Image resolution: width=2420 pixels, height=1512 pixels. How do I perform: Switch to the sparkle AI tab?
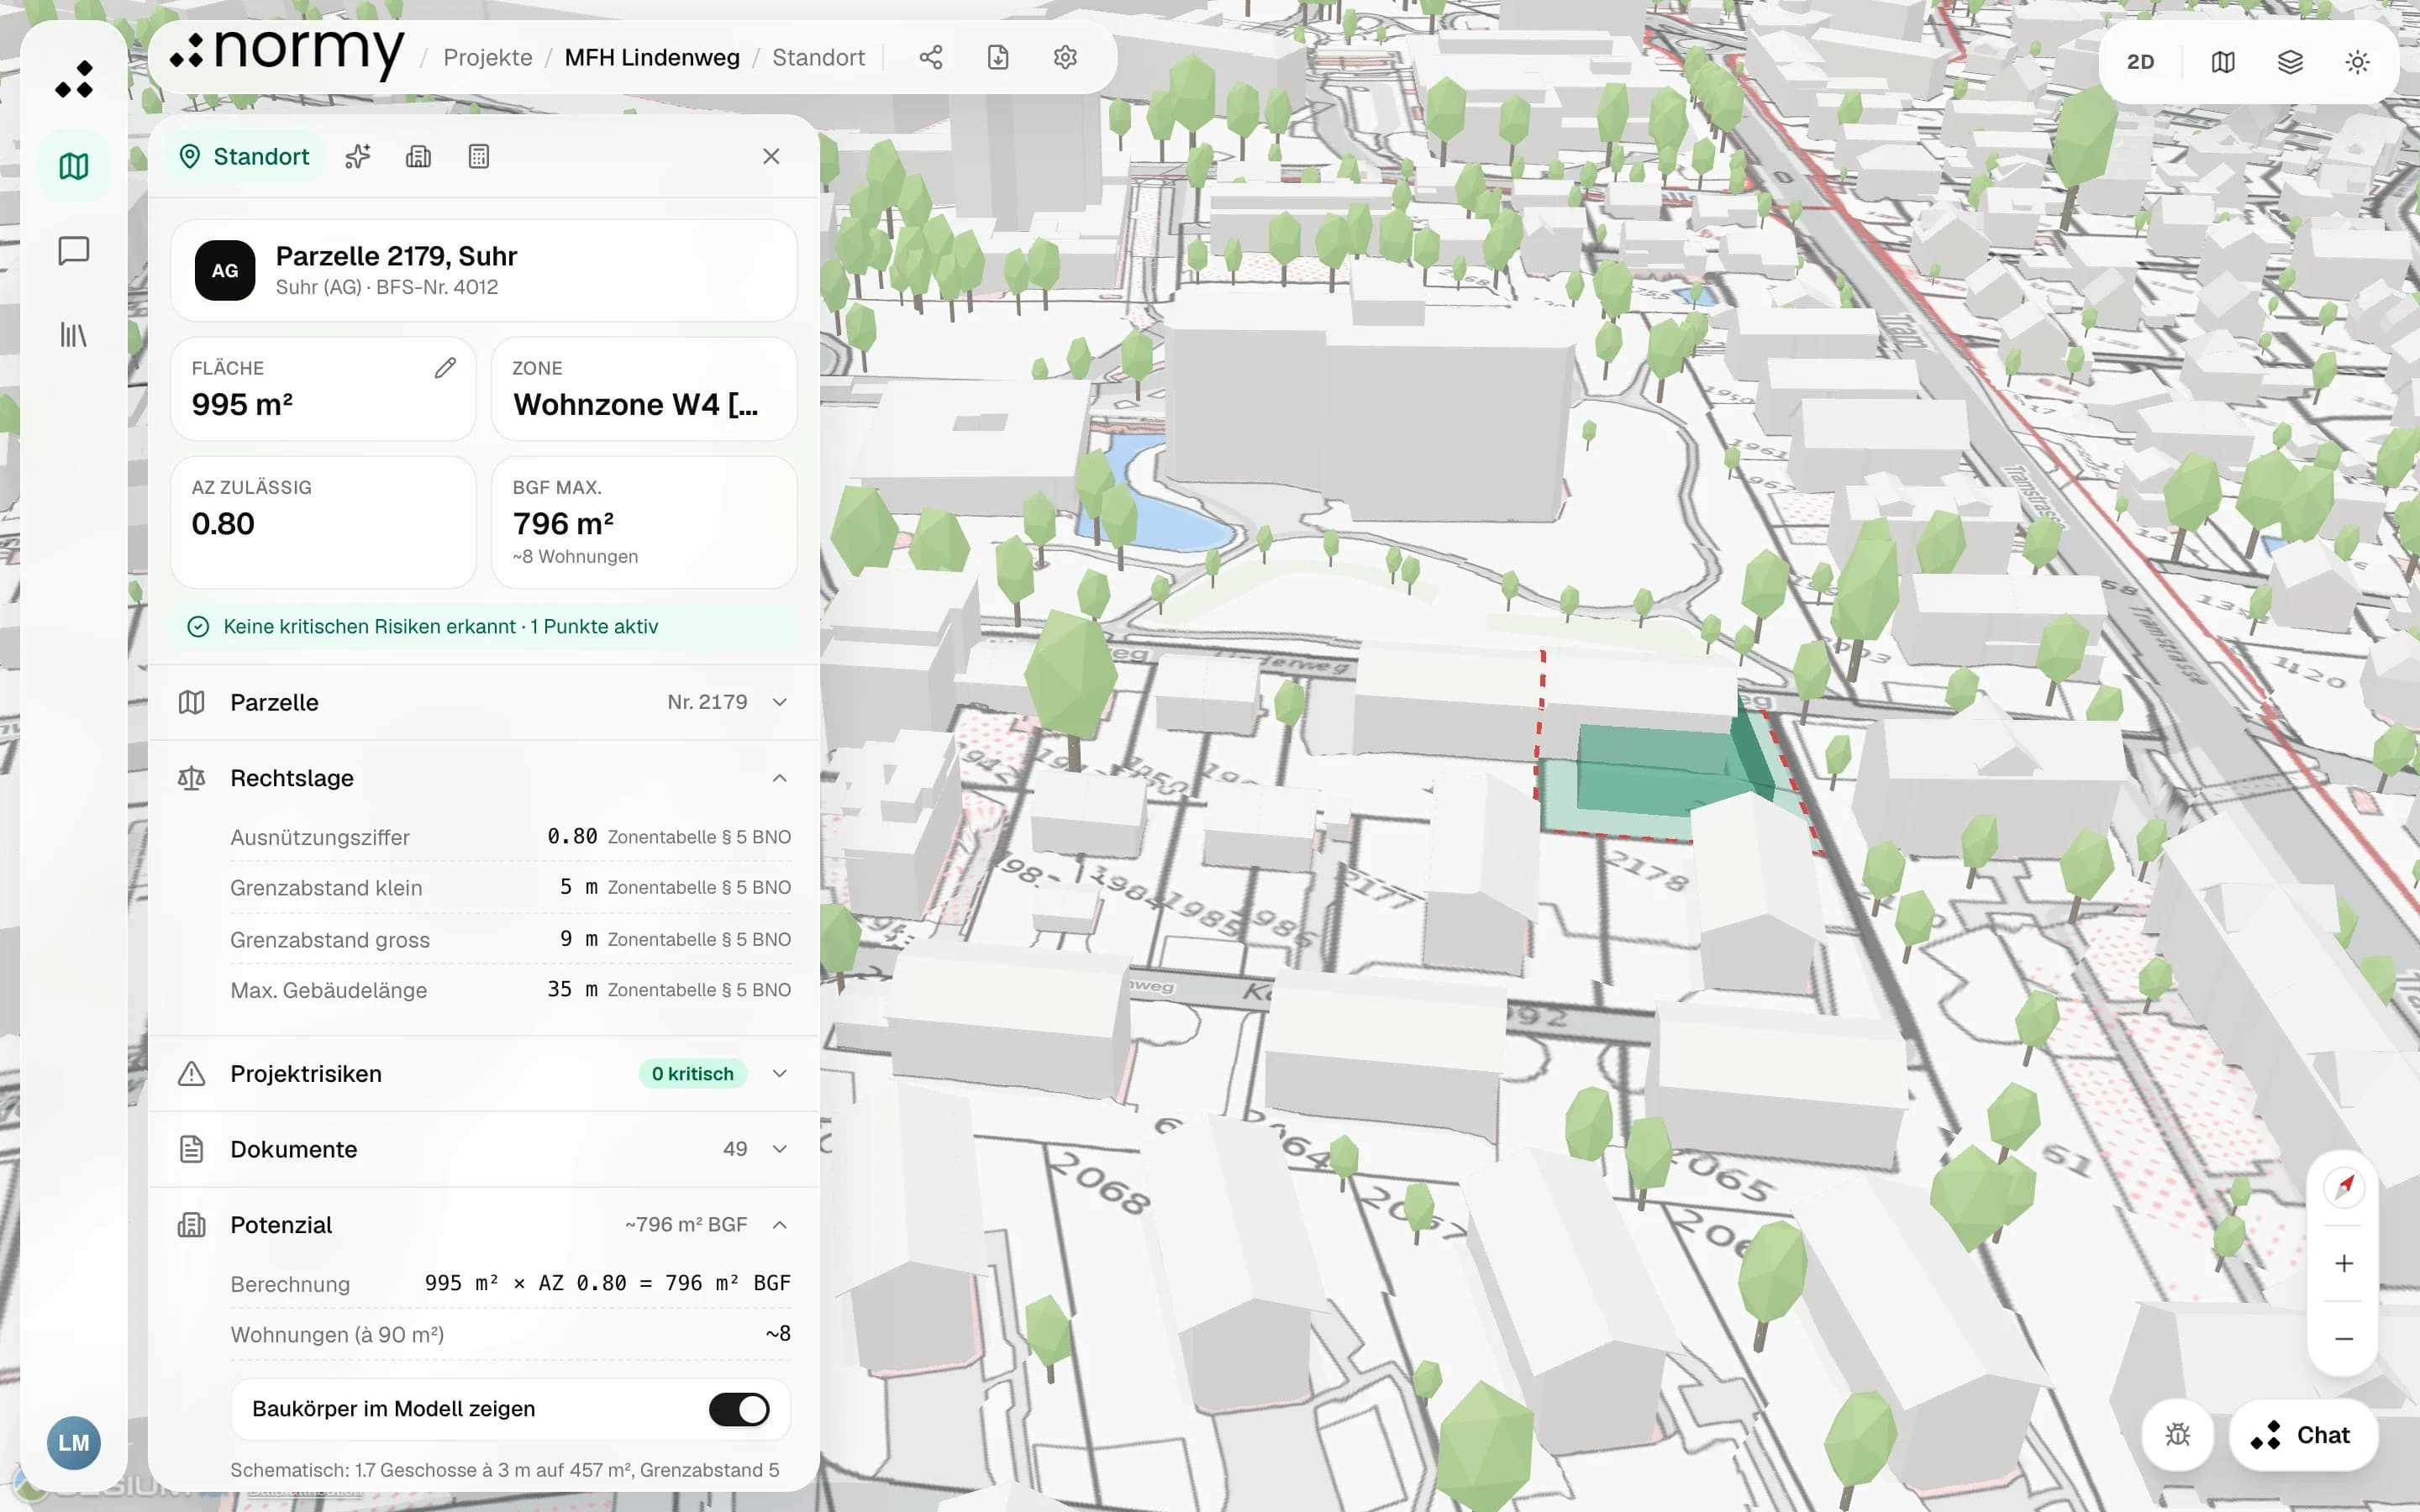point(358,156)
